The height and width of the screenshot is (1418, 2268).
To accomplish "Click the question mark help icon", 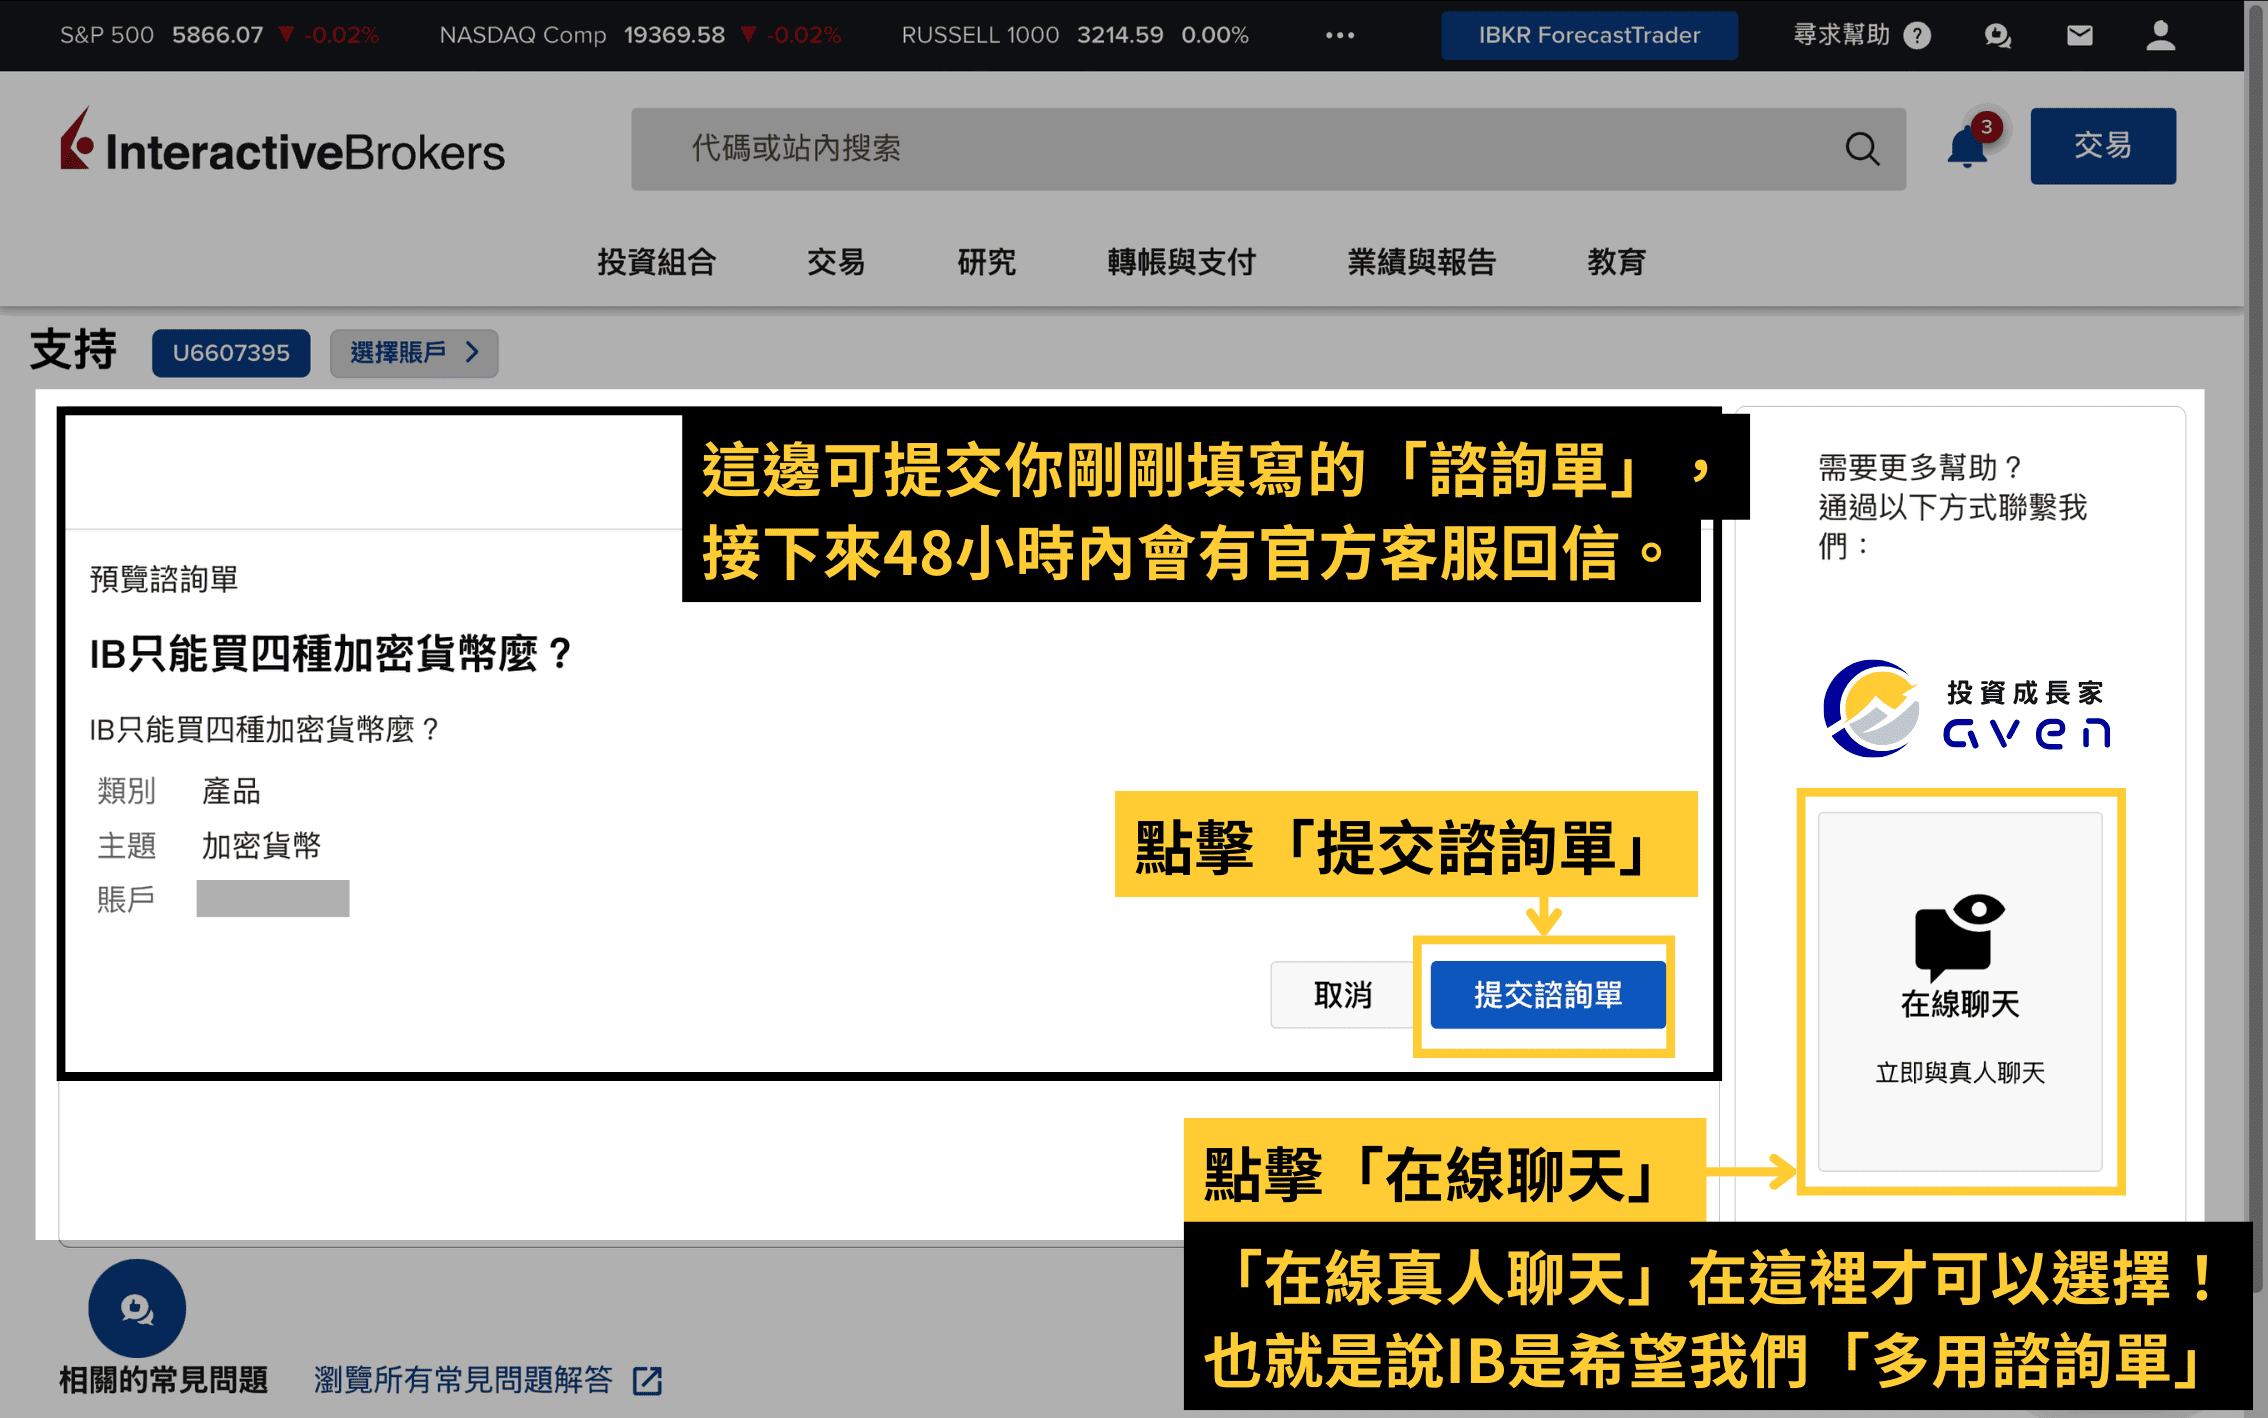I will point(1916,36).
